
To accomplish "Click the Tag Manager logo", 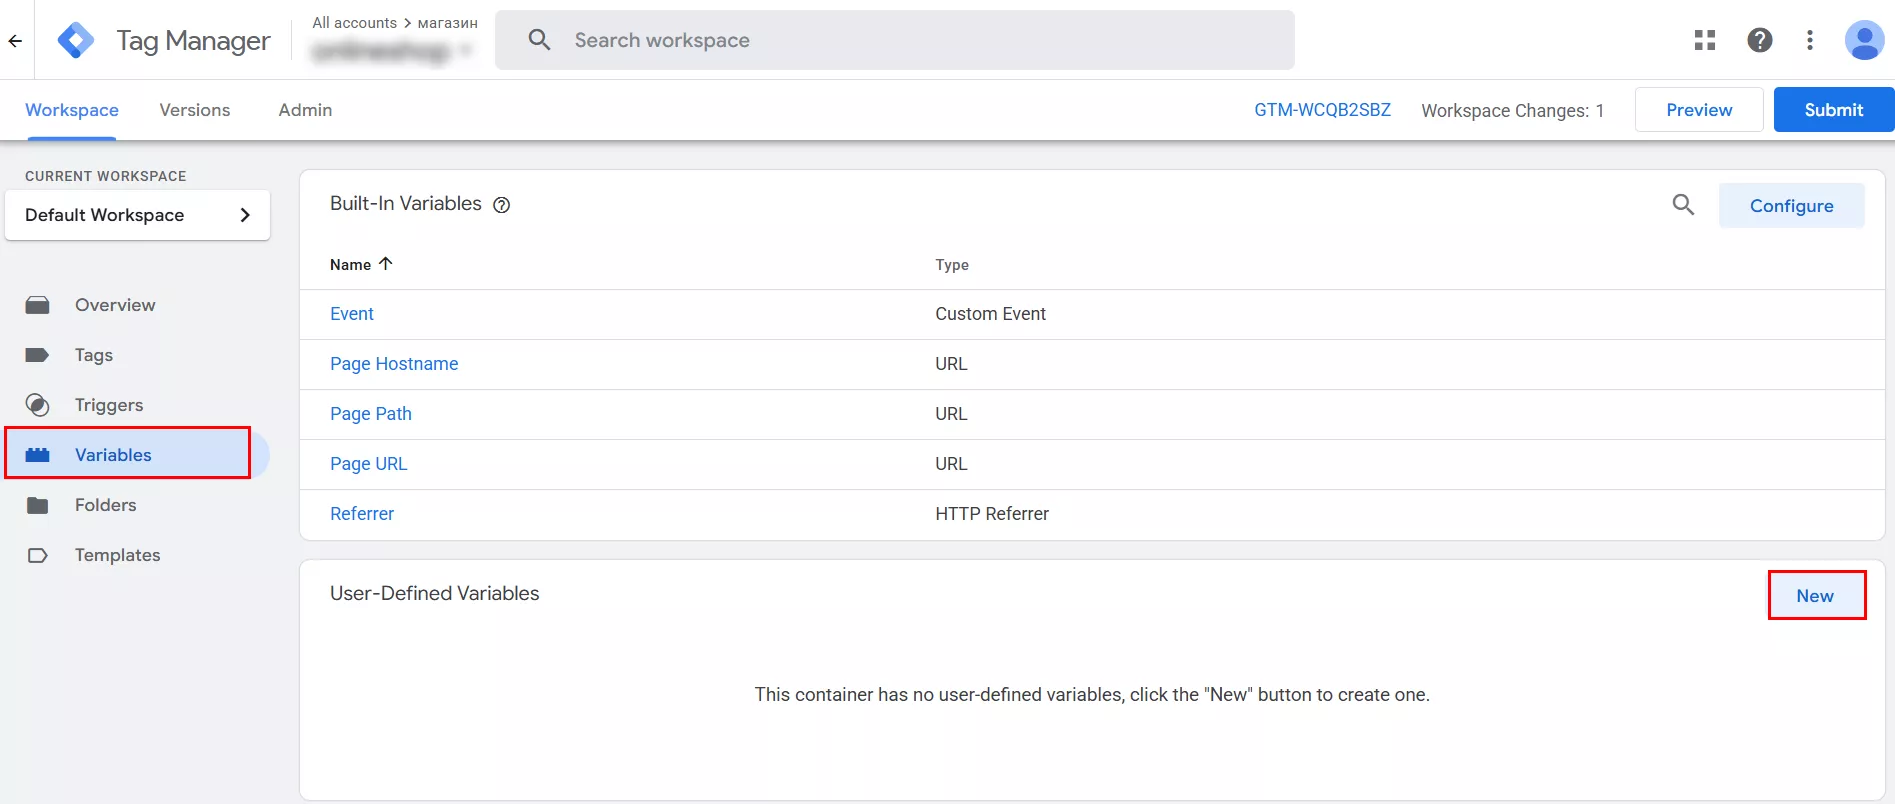I will click(x=76, y=41).
